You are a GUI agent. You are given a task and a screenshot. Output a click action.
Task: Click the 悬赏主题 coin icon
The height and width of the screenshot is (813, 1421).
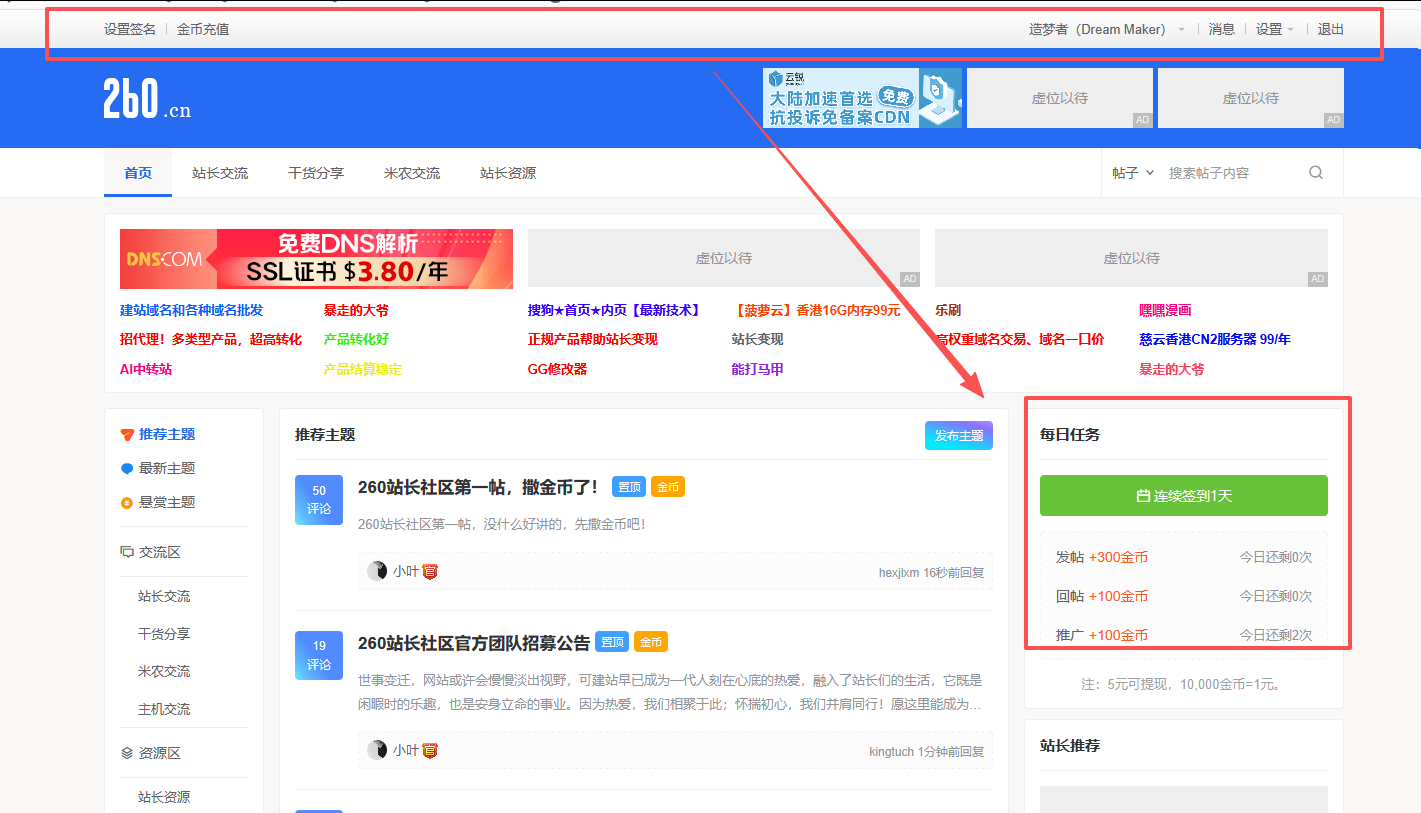pyautogui.click(x=127, y=503)
